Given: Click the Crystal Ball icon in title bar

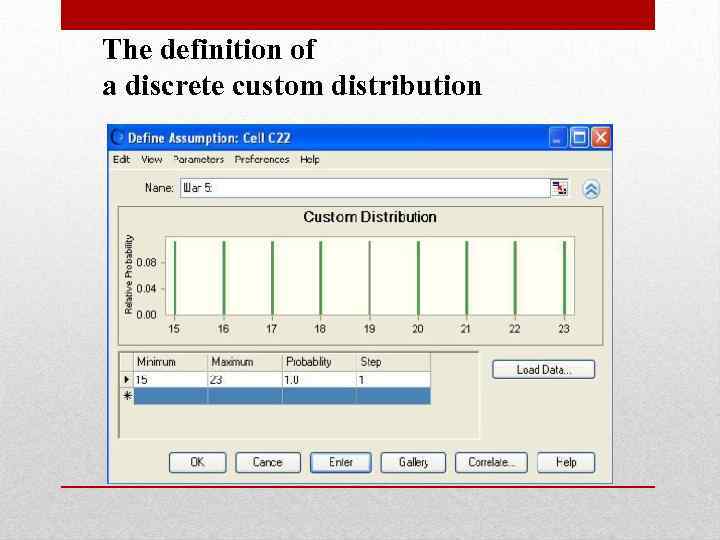Looking at the screenshot, I should tap(118, 137).
